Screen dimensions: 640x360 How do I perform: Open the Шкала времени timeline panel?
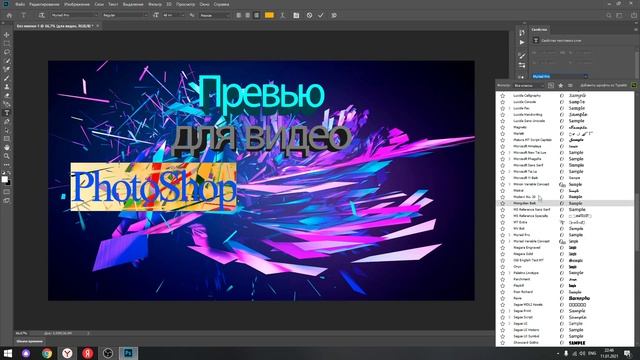[29, 341]
